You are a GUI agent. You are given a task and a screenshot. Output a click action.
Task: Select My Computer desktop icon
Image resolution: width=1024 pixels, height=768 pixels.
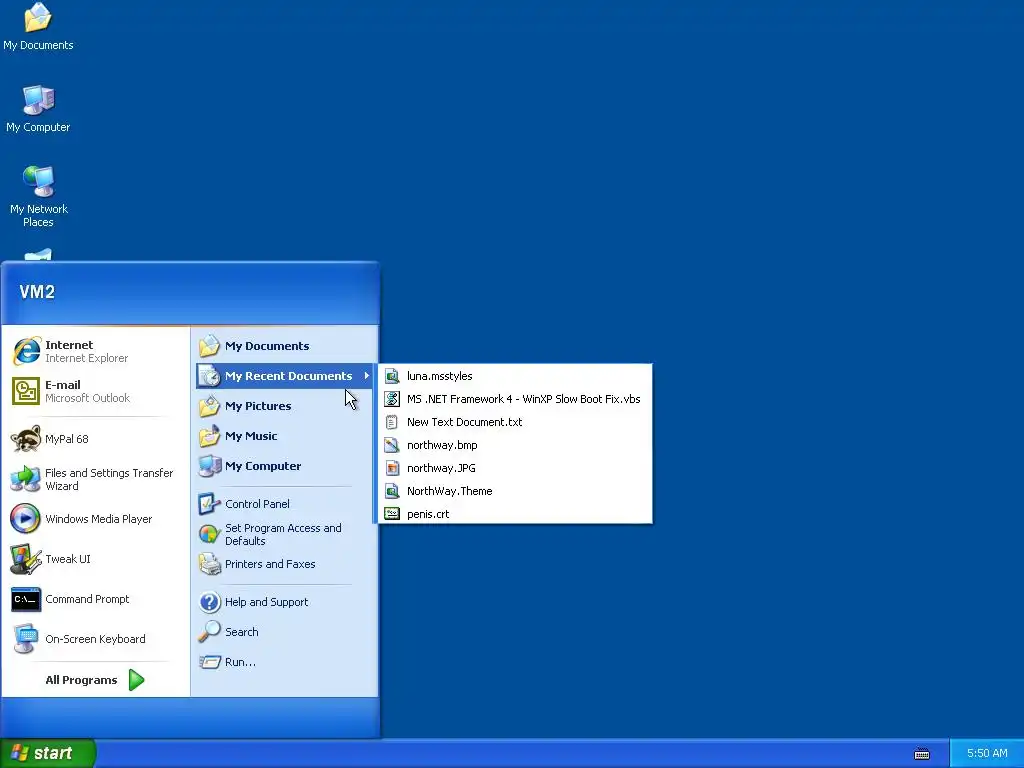38,100
